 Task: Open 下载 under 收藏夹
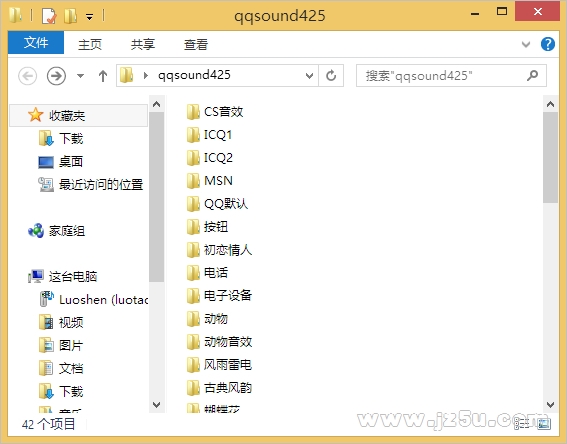71,138
